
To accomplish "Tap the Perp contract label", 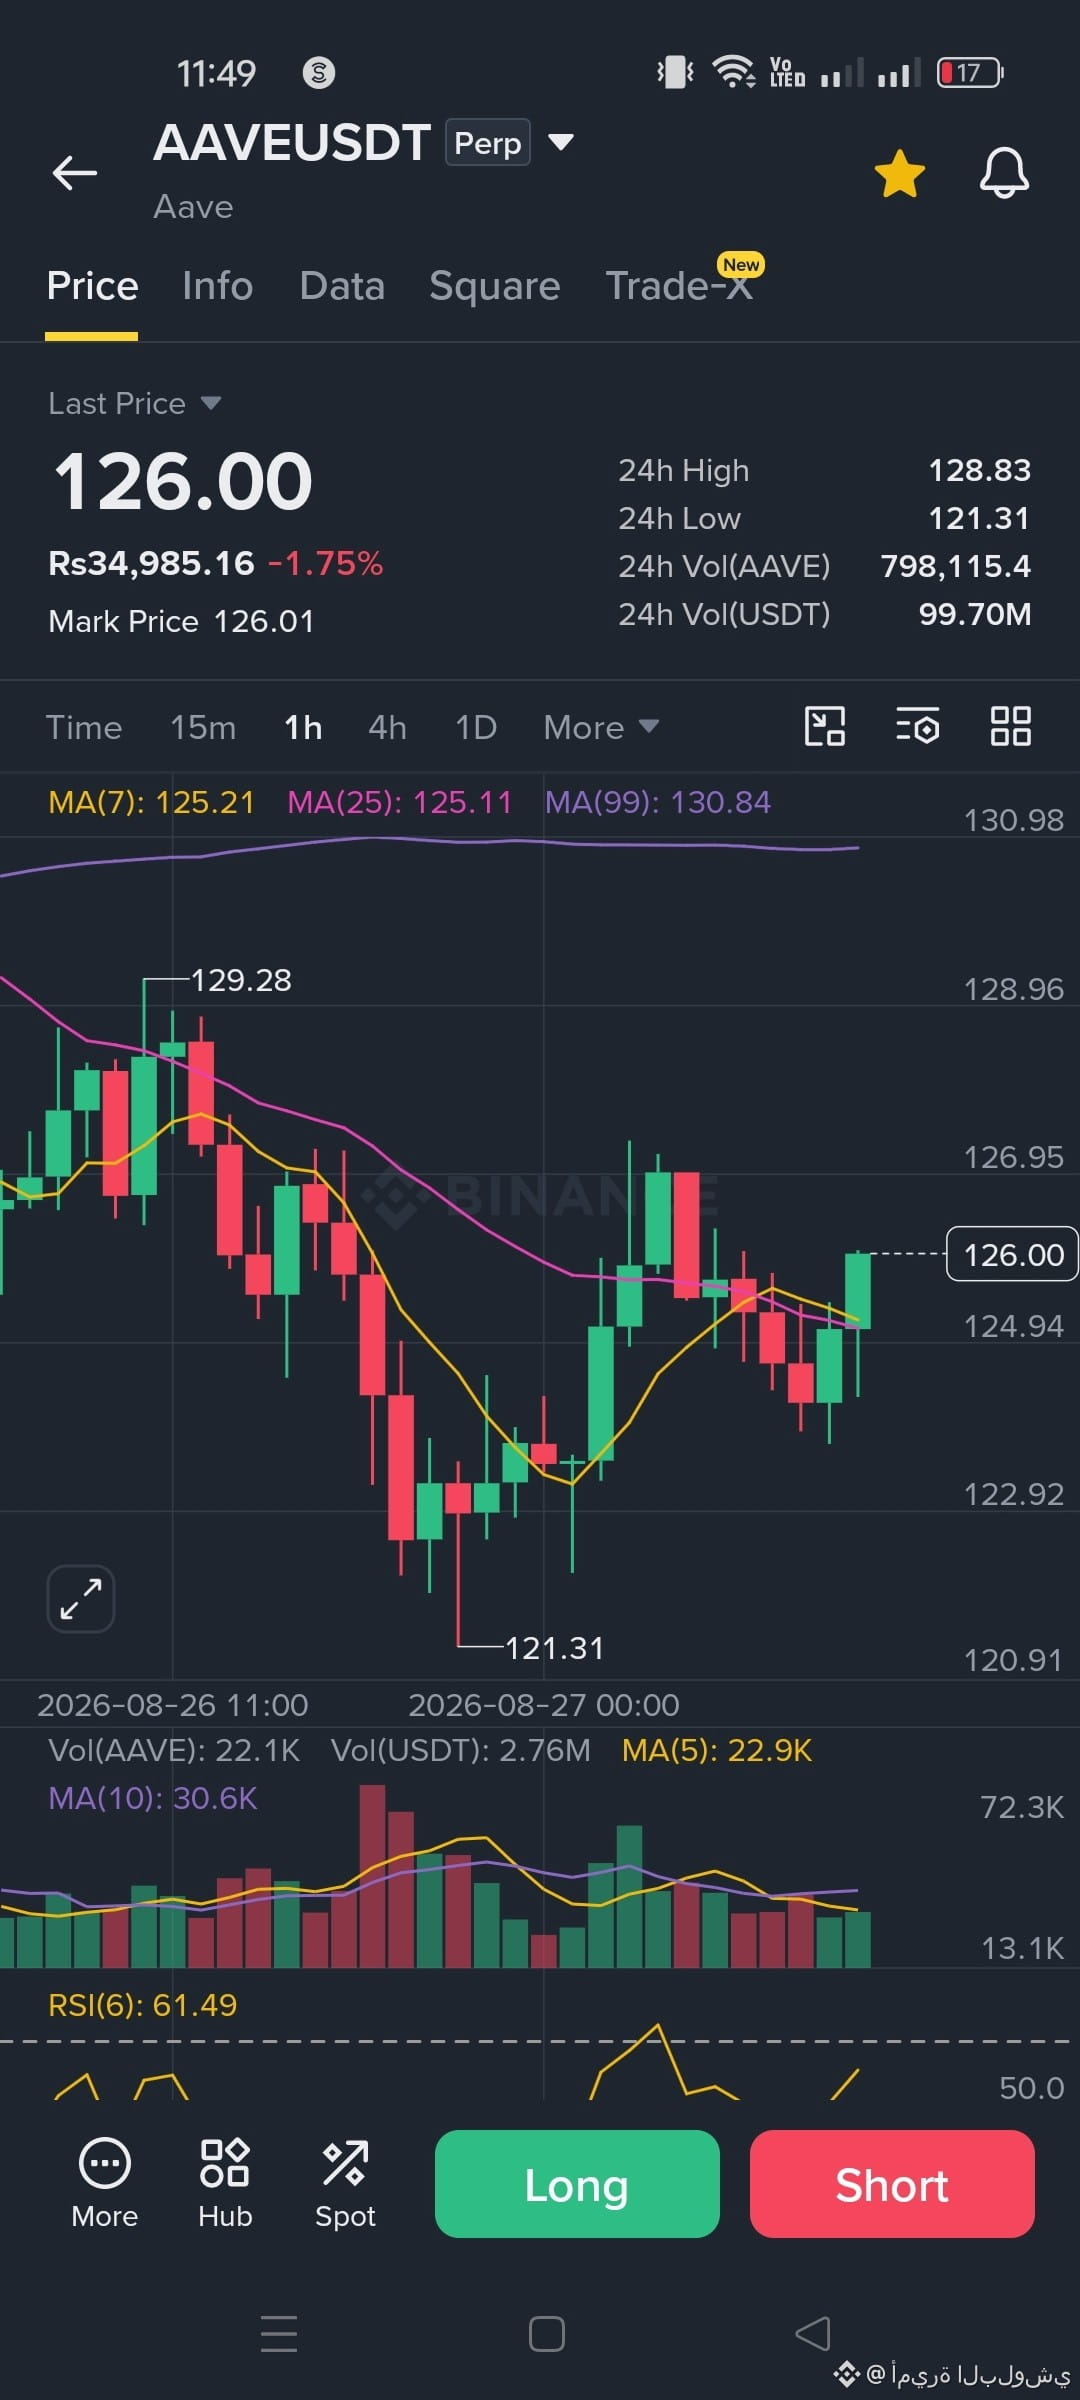I will (x=488, y=143).
